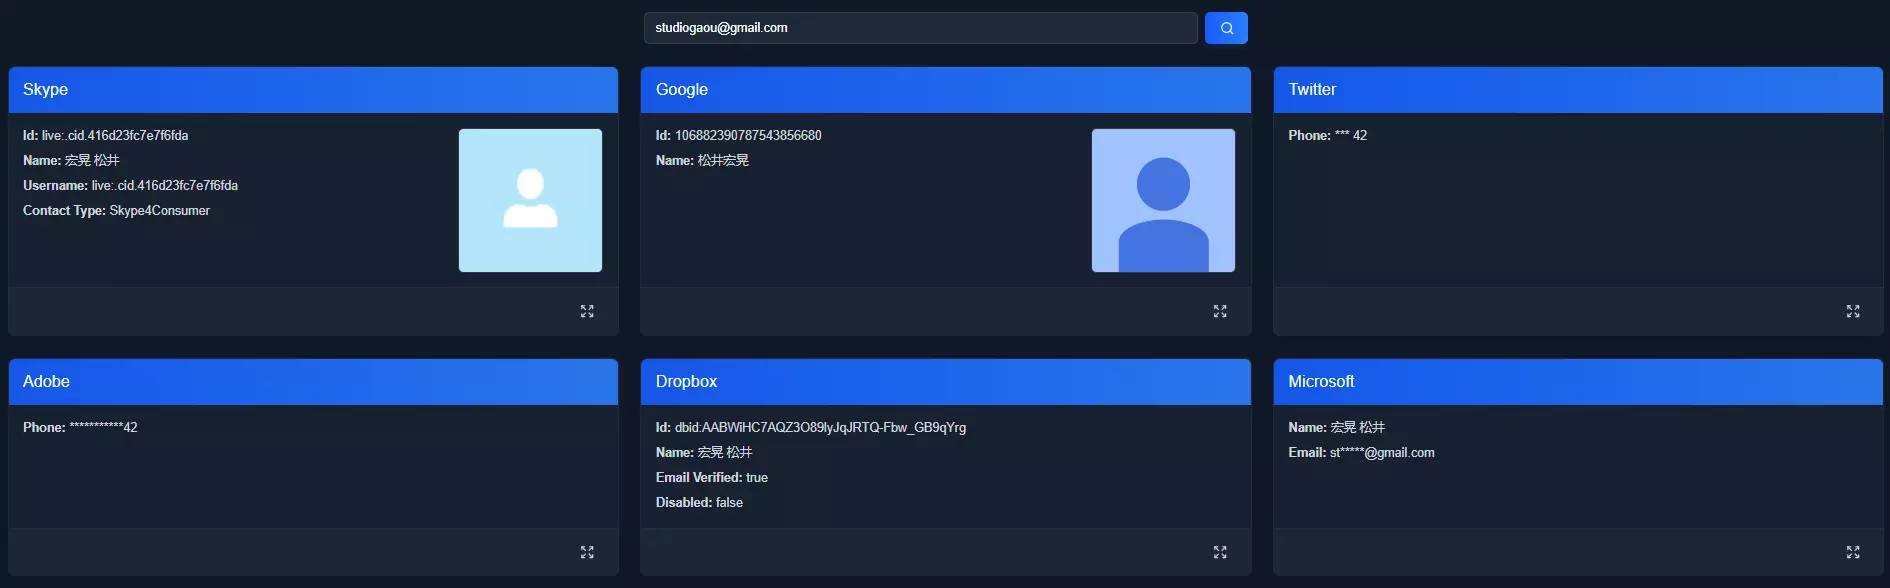The image size is (1890, 588).
Task: Select Skype Id live:.cid.416d23fc7e7f6fda
Action: tap(106, 135)
